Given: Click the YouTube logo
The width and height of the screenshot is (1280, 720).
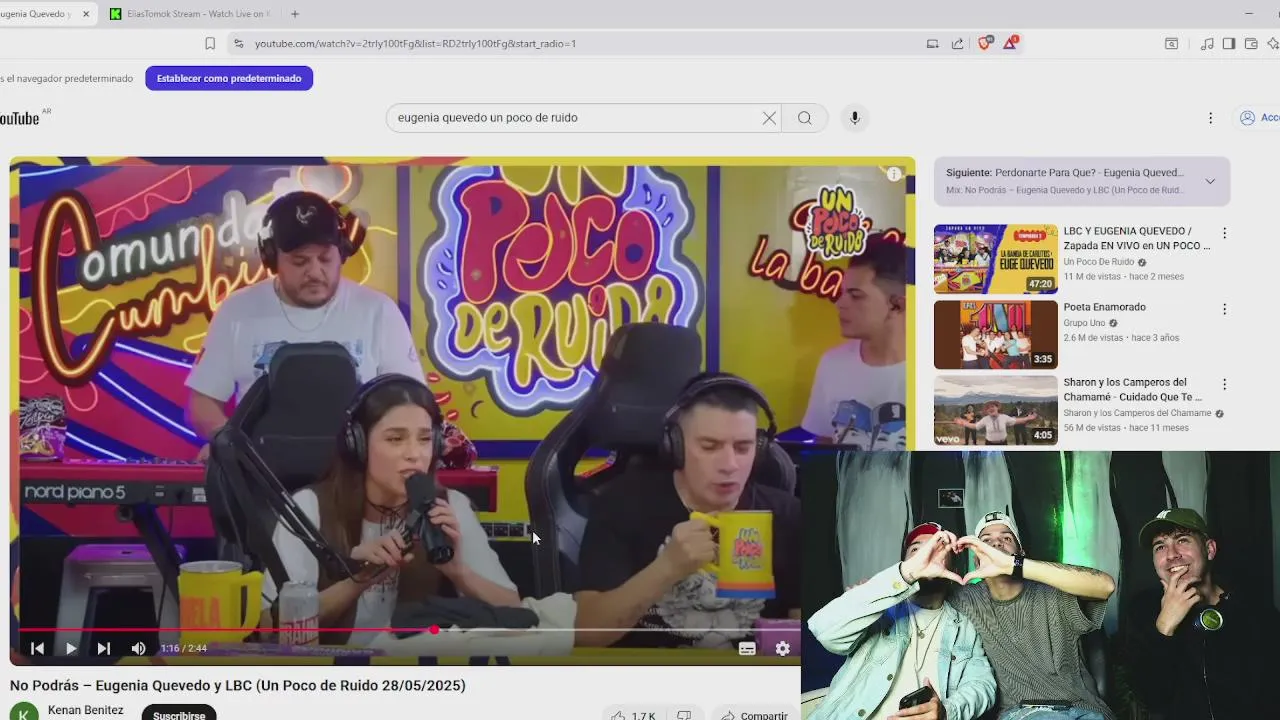Looking at the screenshot, I should (x=22, y=118).
